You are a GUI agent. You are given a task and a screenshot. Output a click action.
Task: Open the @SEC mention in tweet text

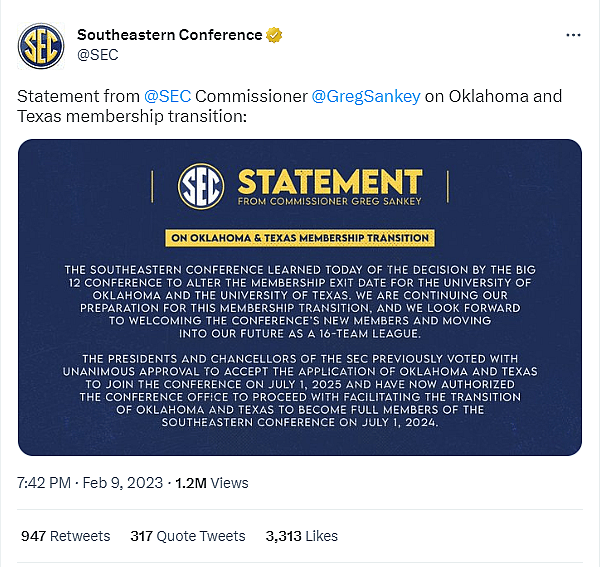coord(167,97)
